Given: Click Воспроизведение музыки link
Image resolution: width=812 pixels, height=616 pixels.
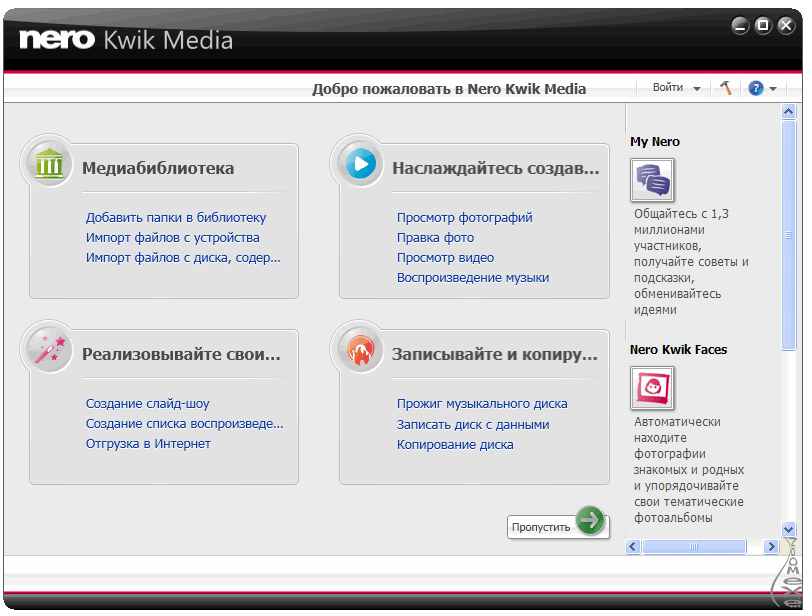Looking at the screenshot, I should pos(473,278).
